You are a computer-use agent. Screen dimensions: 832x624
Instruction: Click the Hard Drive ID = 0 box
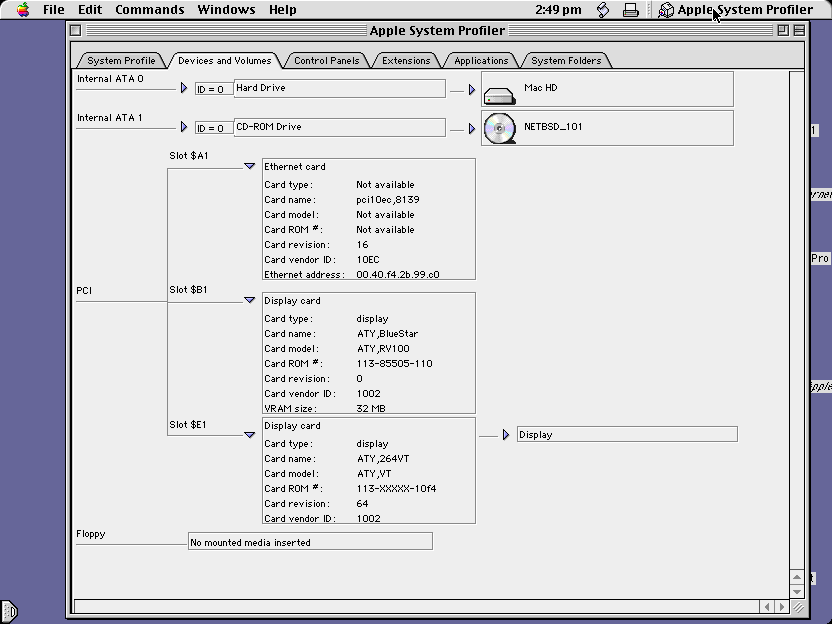214,89
